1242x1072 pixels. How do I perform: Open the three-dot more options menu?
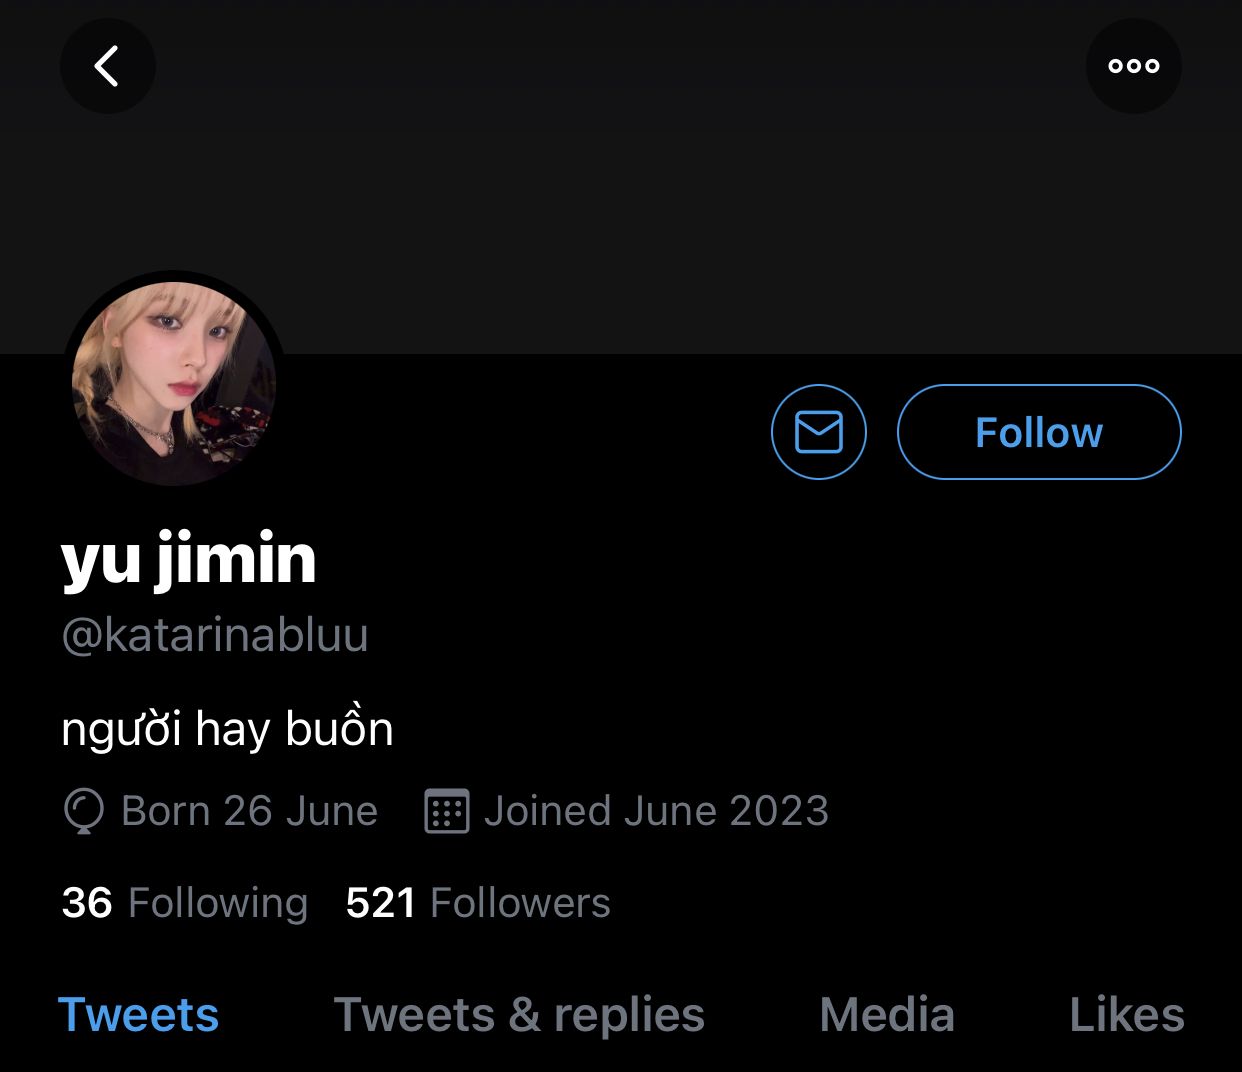(1133, 66)
